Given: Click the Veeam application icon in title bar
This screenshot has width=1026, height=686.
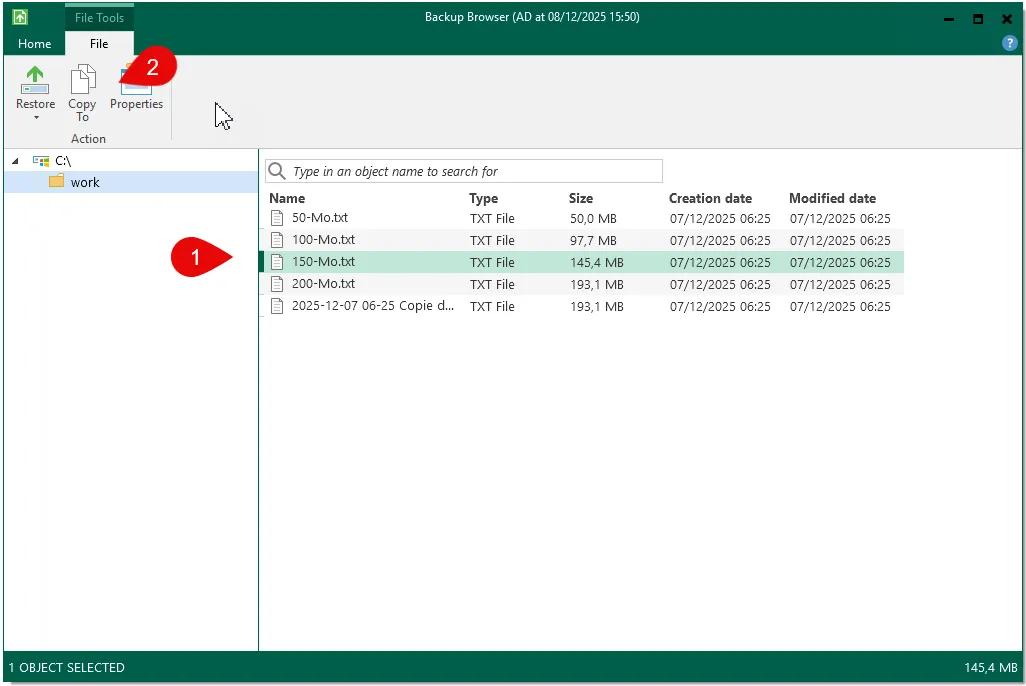Looking at the screenshot, I should point(20,17).
